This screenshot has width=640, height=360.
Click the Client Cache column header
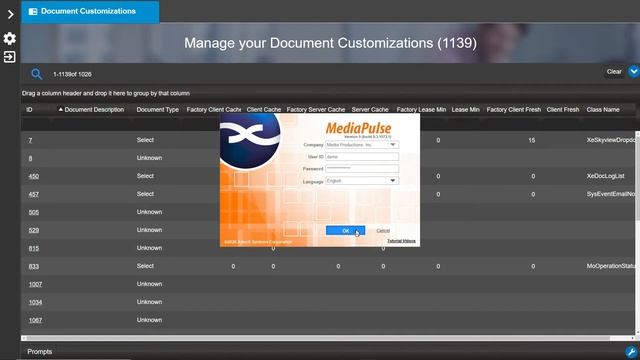coord(264,110)
